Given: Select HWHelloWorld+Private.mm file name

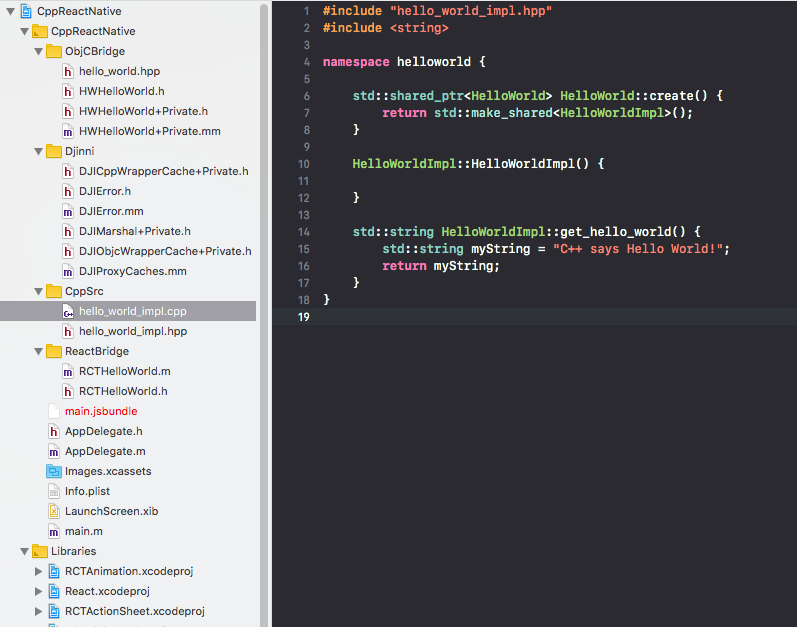Looking at the screenshot, I should (149, 132).
